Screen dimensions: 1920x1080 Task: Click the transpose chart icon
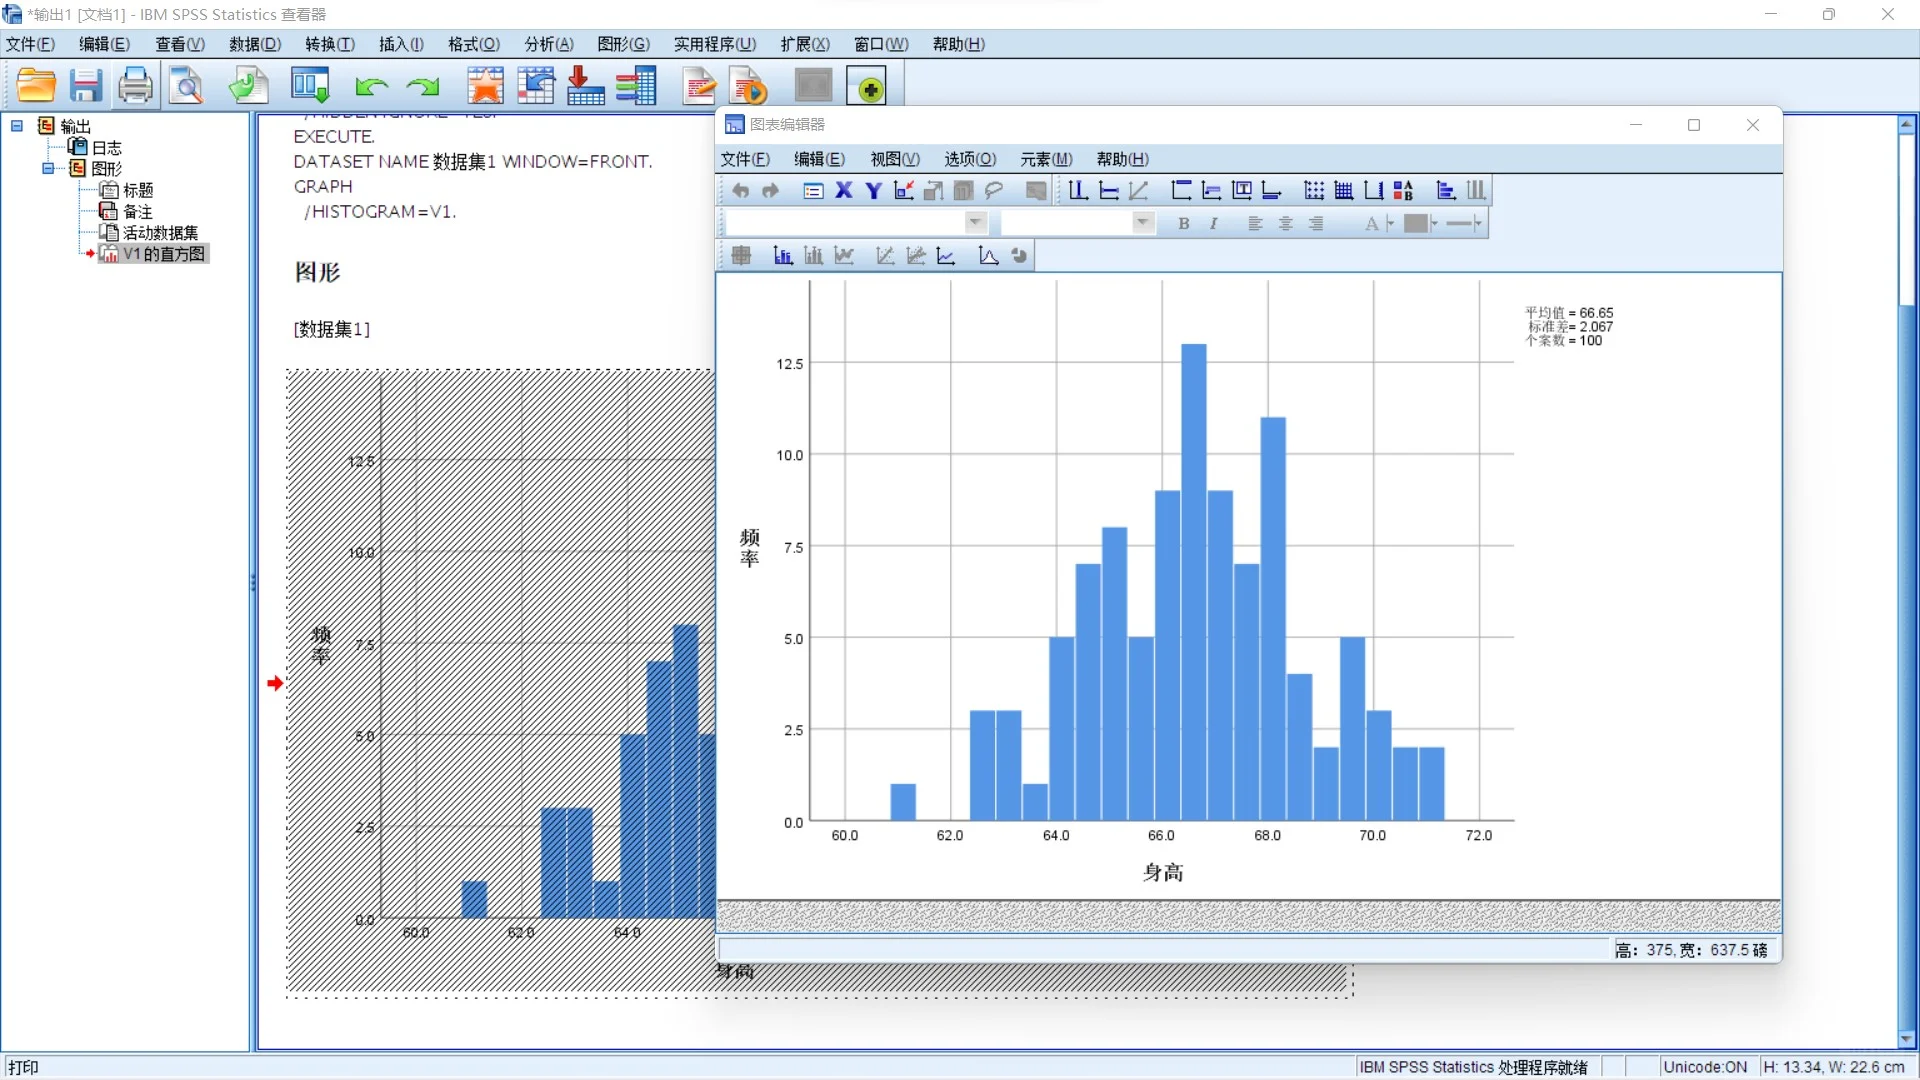point(1445,191)
